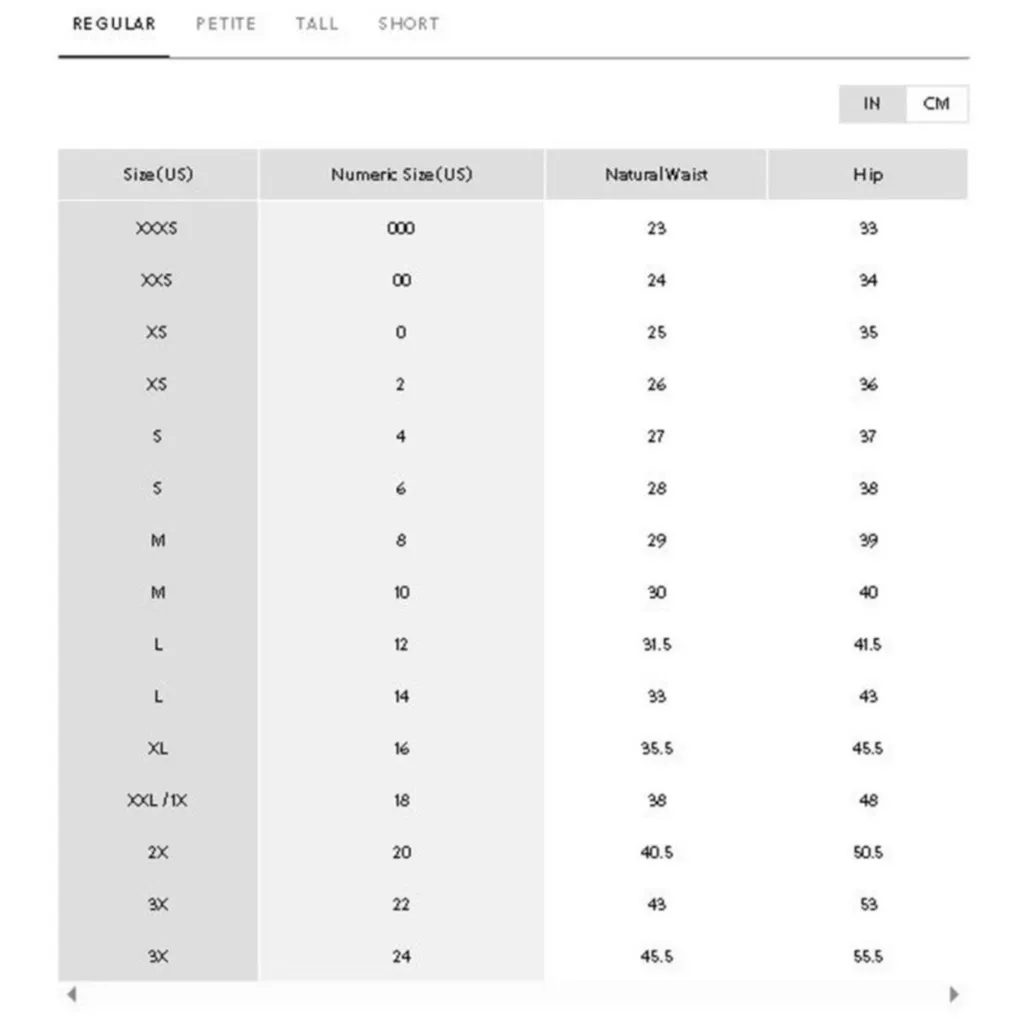Click the Natural Waist column header
This screenshot has width=1025, height=1025.
tap(656, 175)
